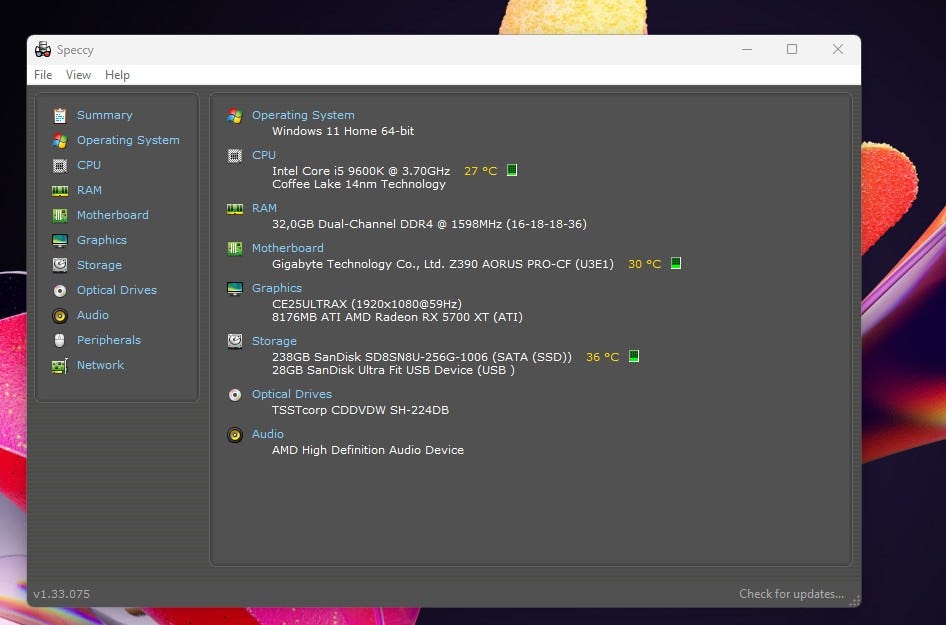
Task: Click Windows 11 Home 64-bit text
Action: [x=343, y=131]
